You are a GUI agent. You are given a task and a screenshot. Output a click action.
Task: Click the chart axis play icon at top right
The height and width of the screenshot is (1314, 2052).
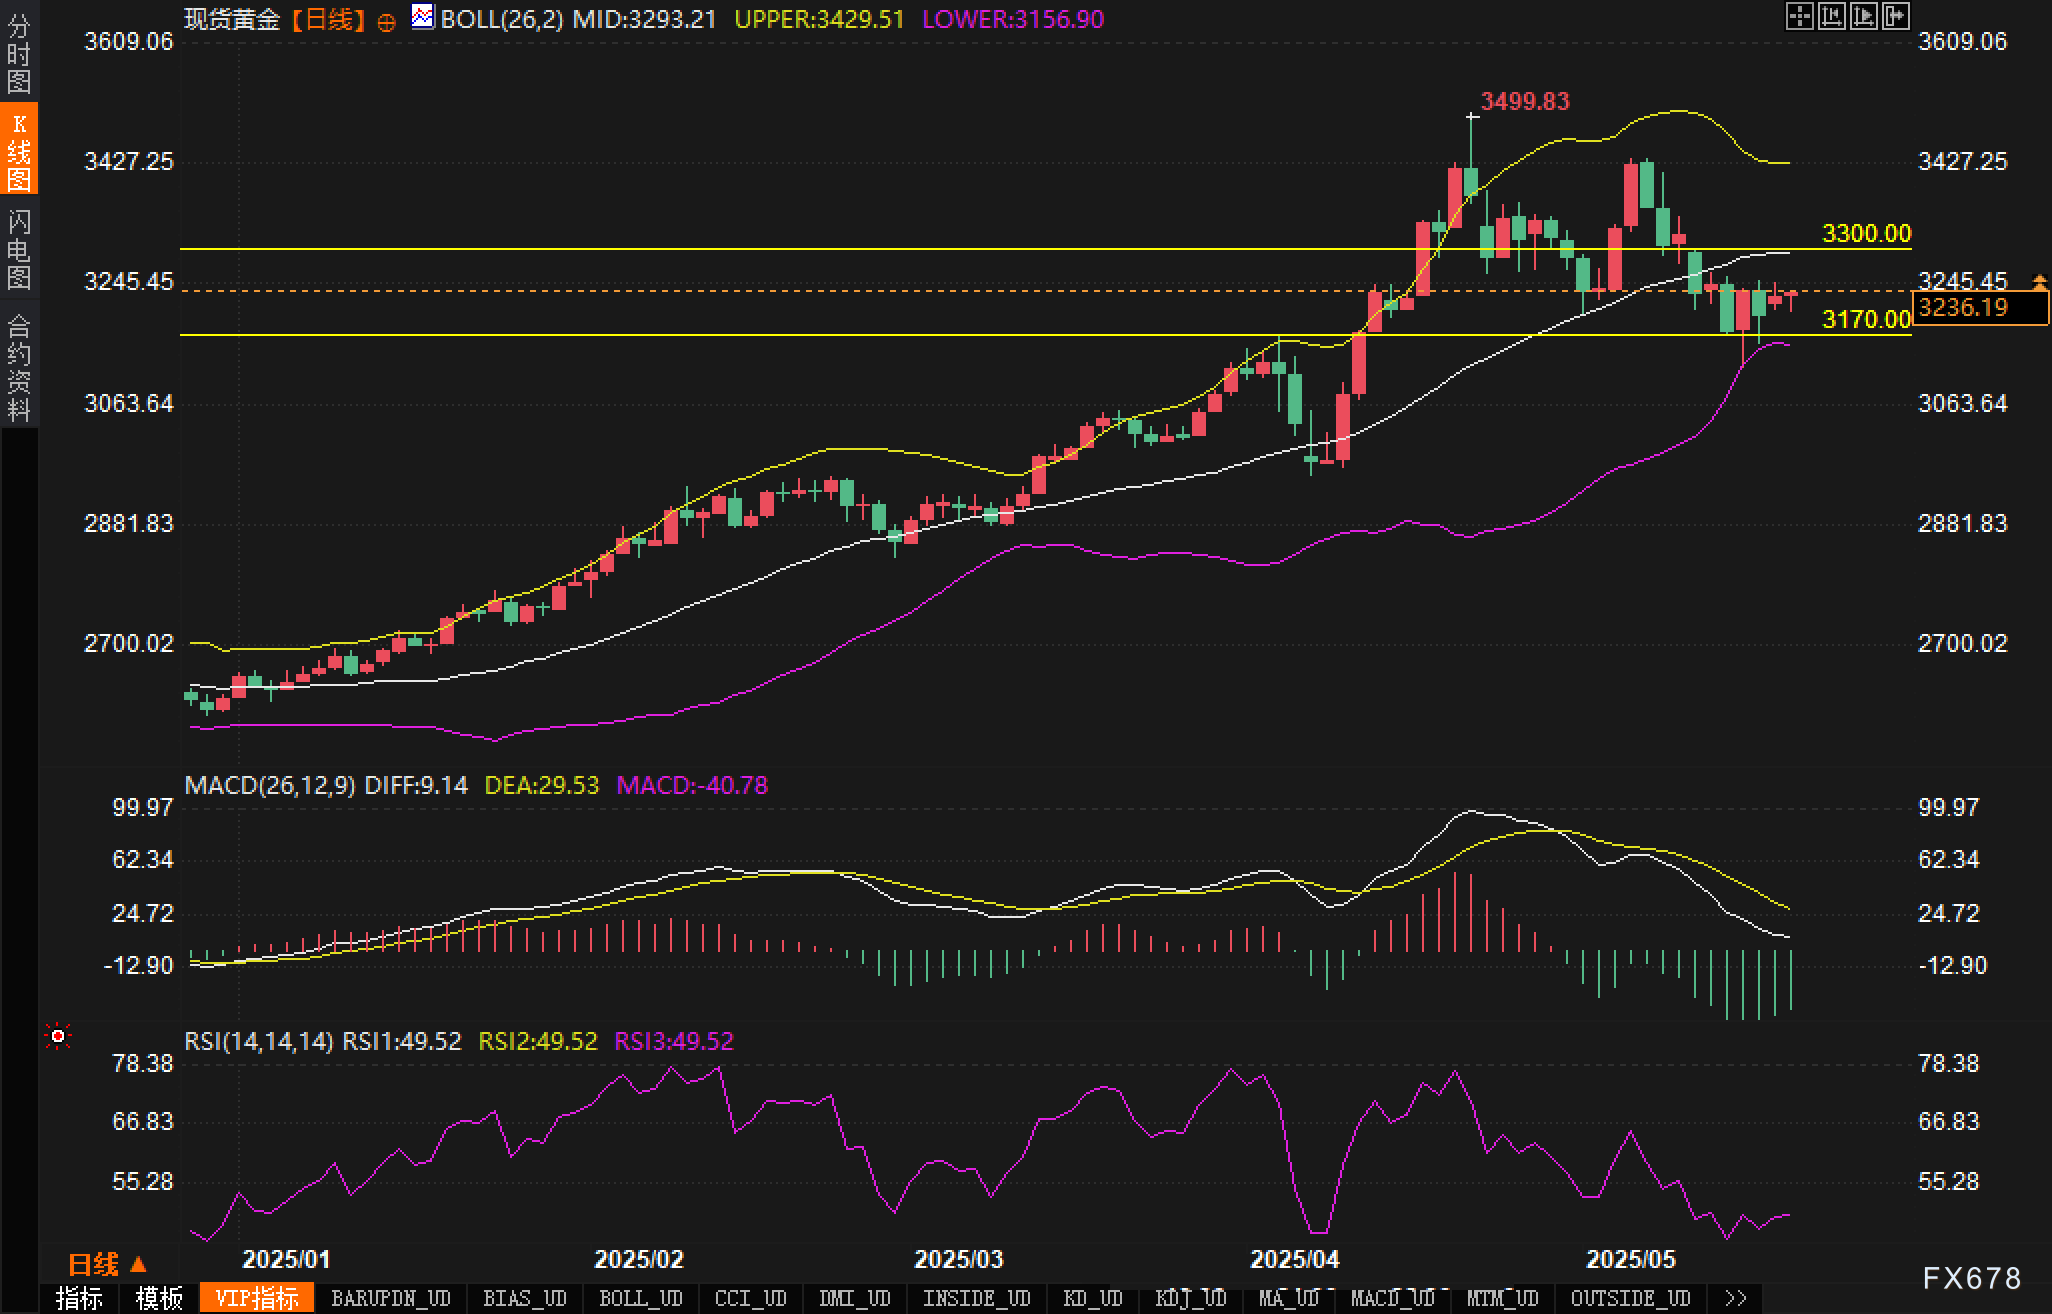tap(1864, 16)
